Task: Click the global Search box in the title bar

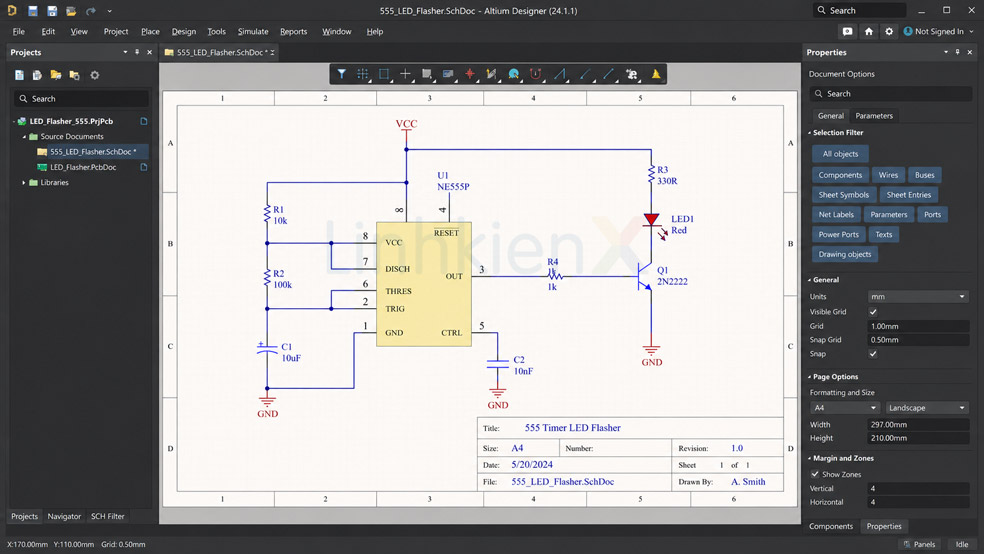Action: point(859,11)
